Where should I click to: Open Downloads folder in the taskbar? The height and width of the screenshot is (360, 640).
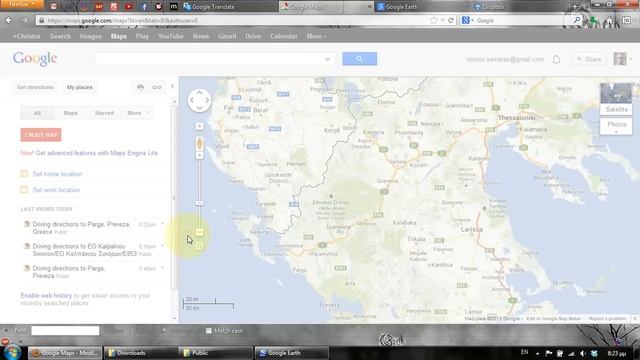pyautogui.click(x=140, y=353)
